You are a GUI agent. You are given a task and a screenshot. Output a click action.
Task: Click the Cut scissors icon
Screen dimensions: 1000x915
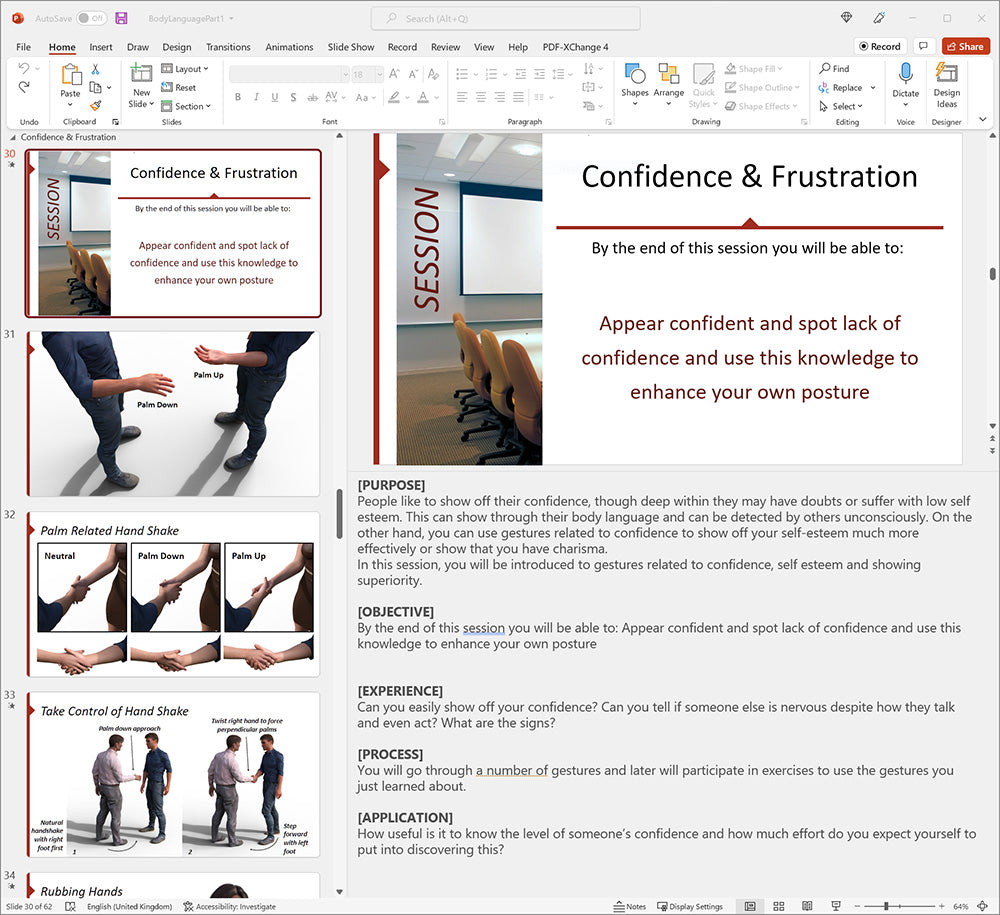click(x=95, y=69)
